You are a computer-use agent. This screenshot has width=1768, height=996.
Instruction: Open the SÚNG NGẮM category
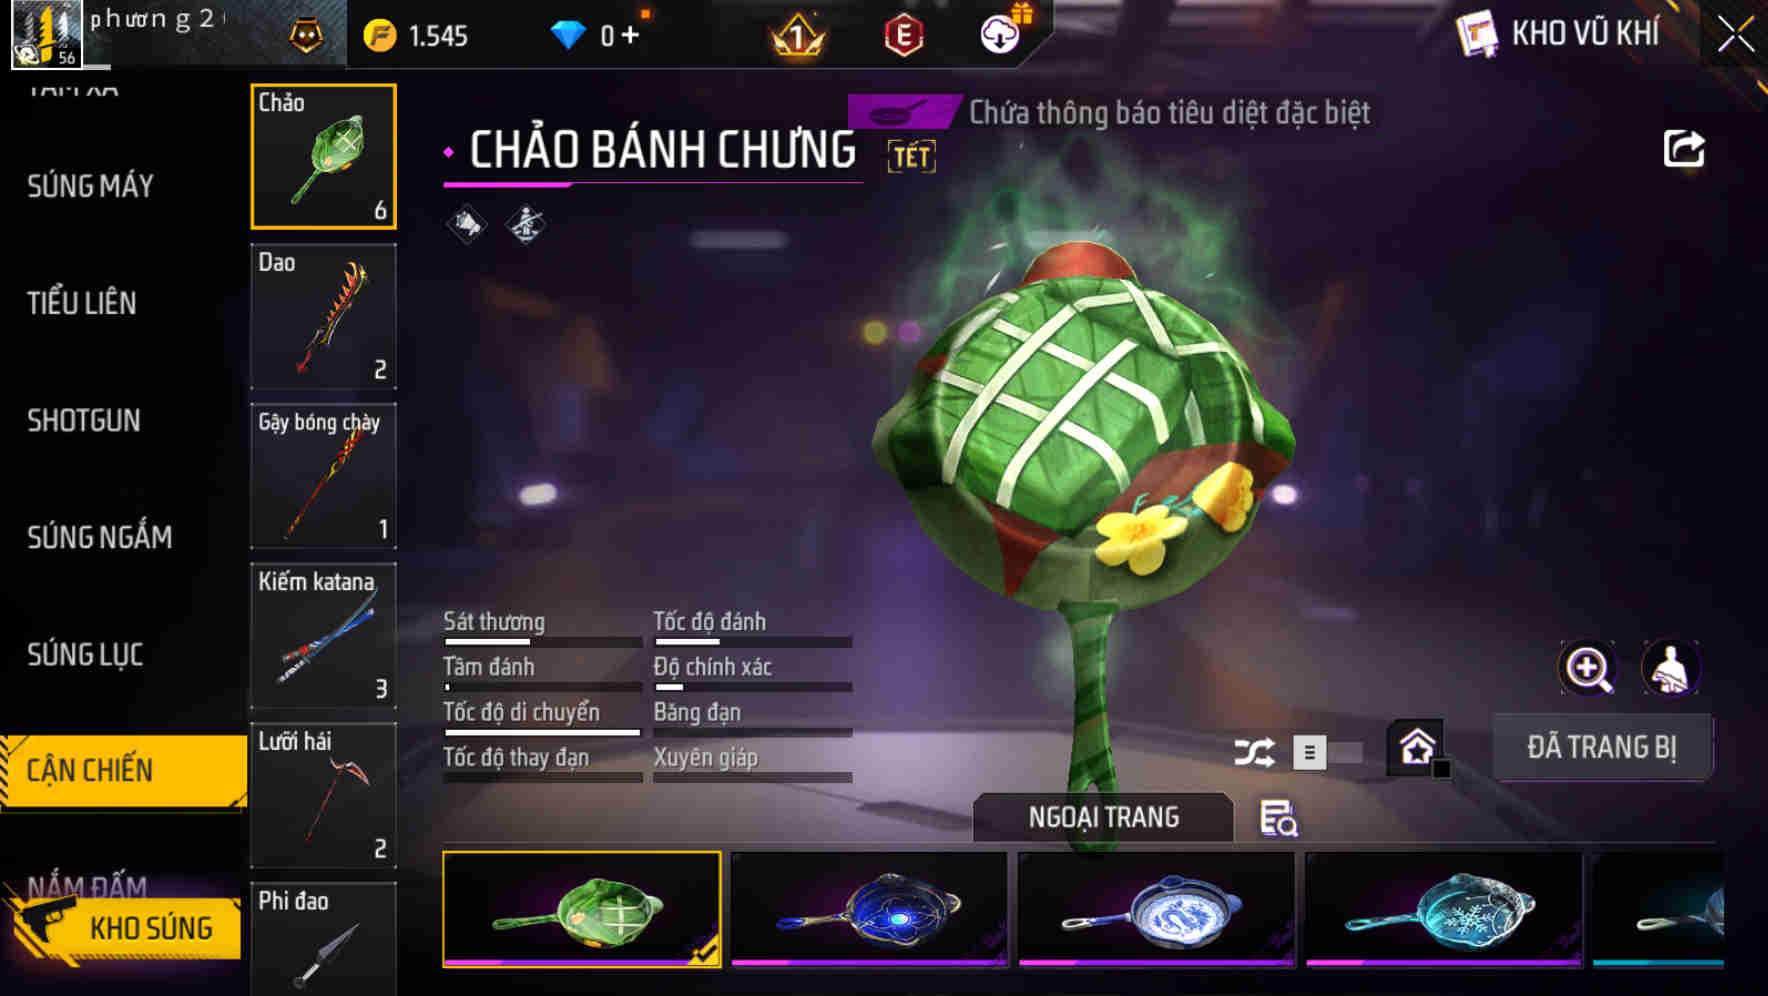coord(99,538)
